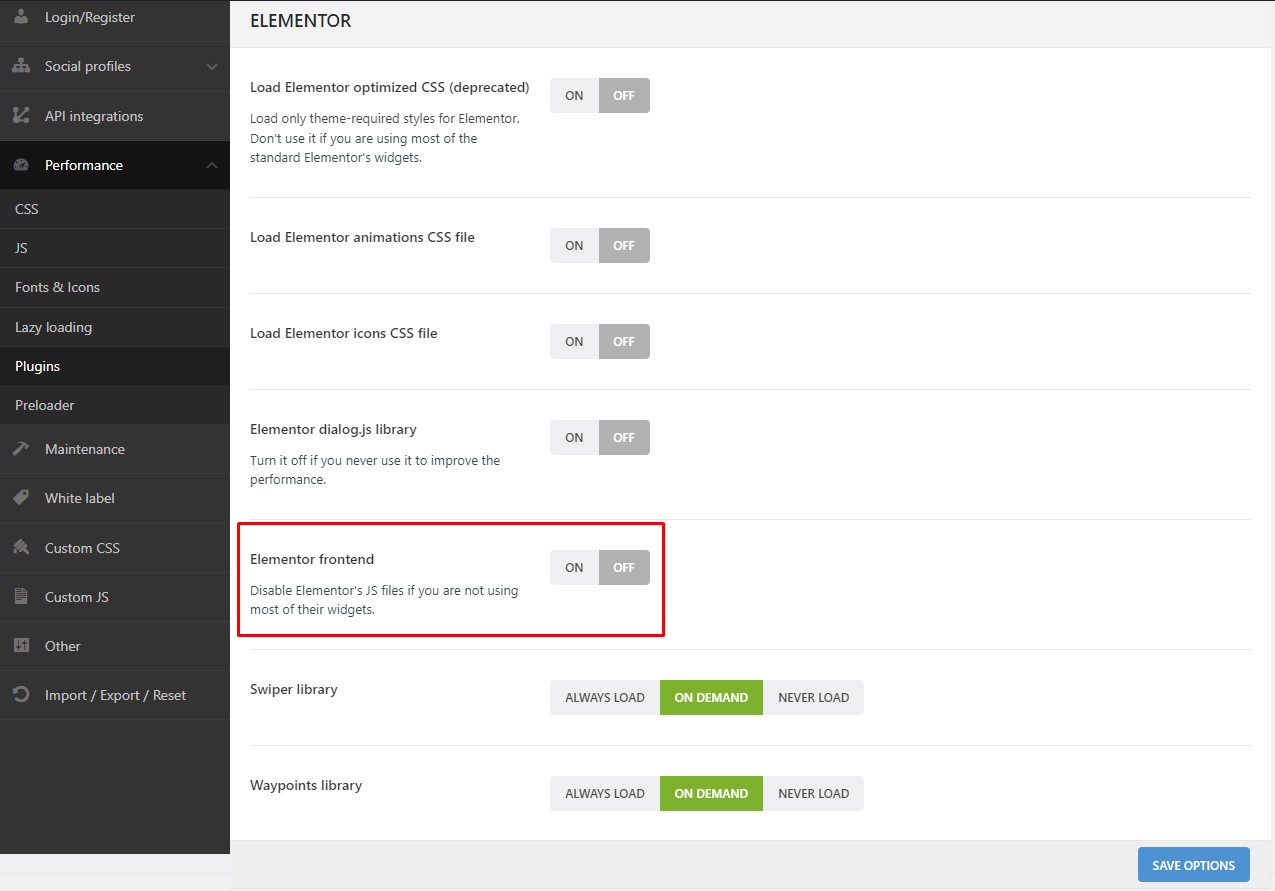Click the Maintenance hammer icon

pyautogui.click(x=21, y=449)
